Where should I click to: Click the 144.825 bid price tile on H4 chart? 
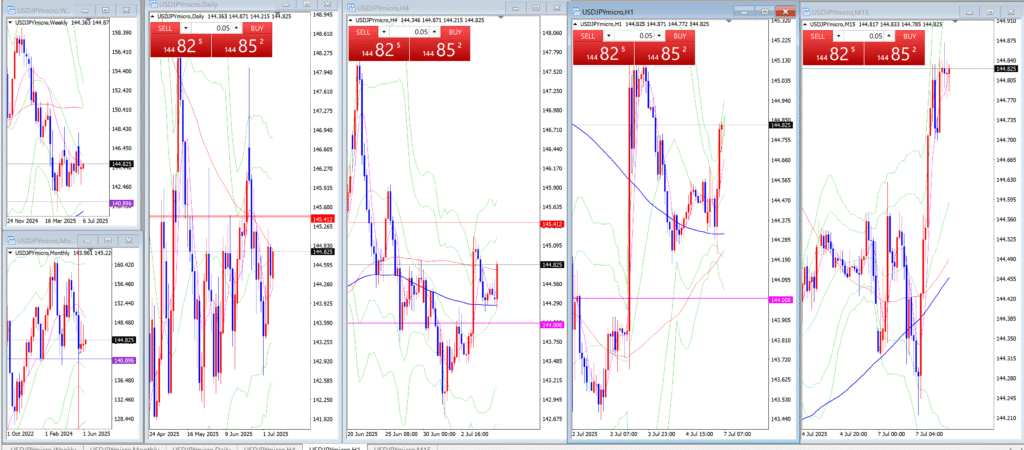[x=379, y=49]
